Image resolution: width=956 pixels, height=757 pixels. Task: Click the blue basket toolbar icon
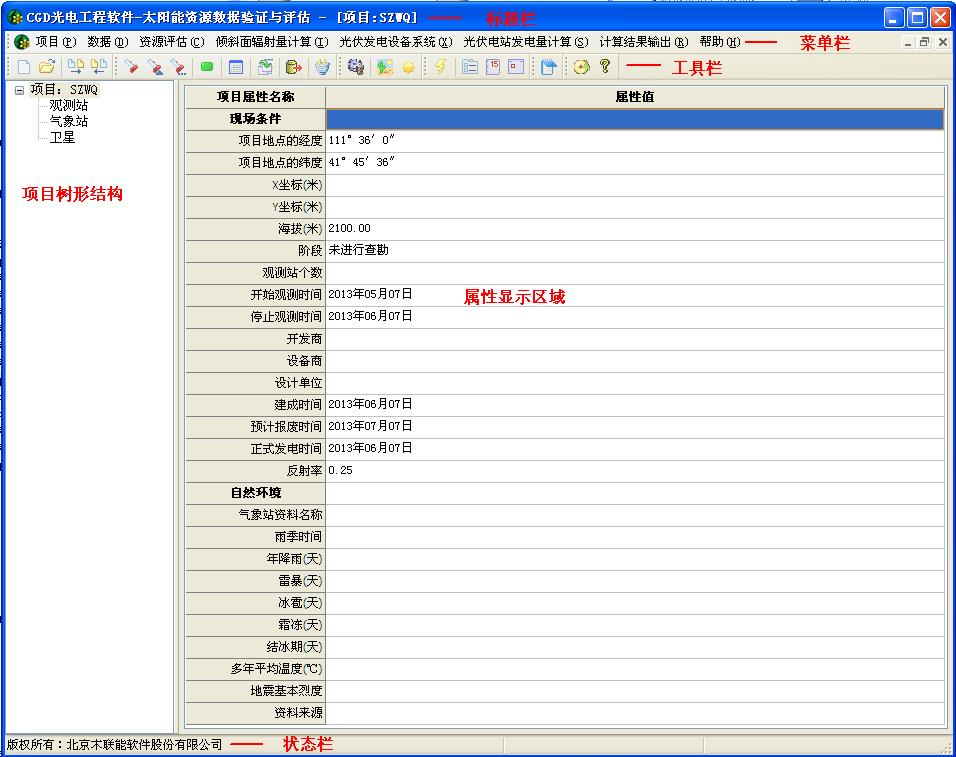point(322,67)
